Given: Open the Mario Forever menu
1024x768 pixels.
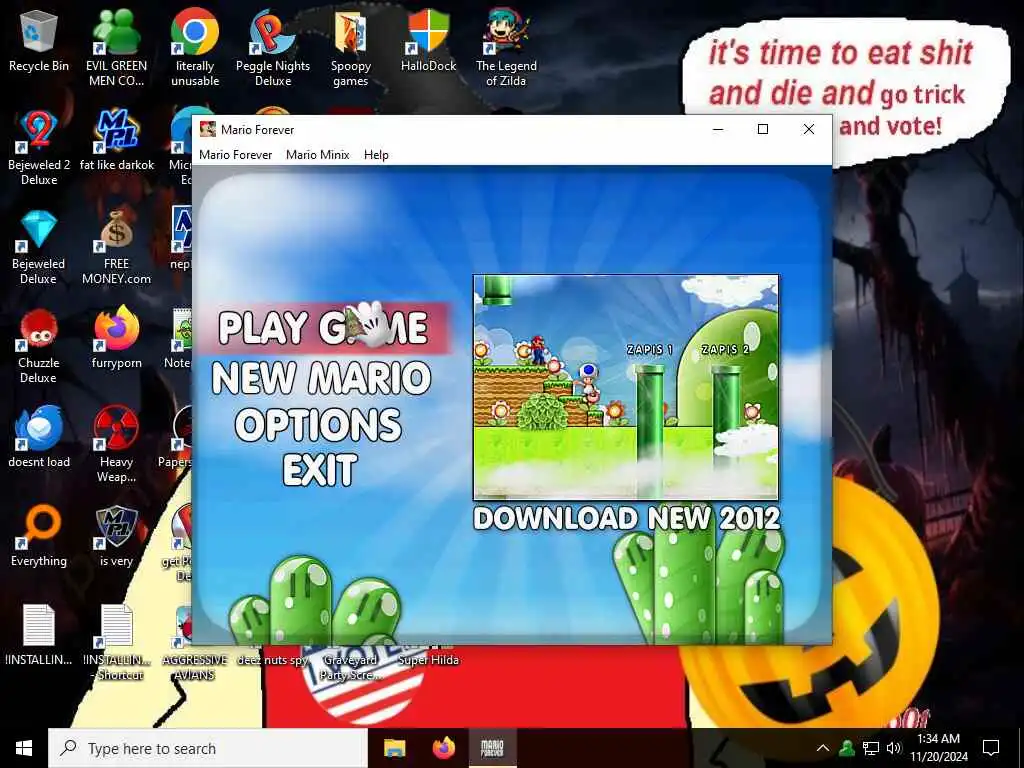Looking at the screenshot, I should [235, 155].
